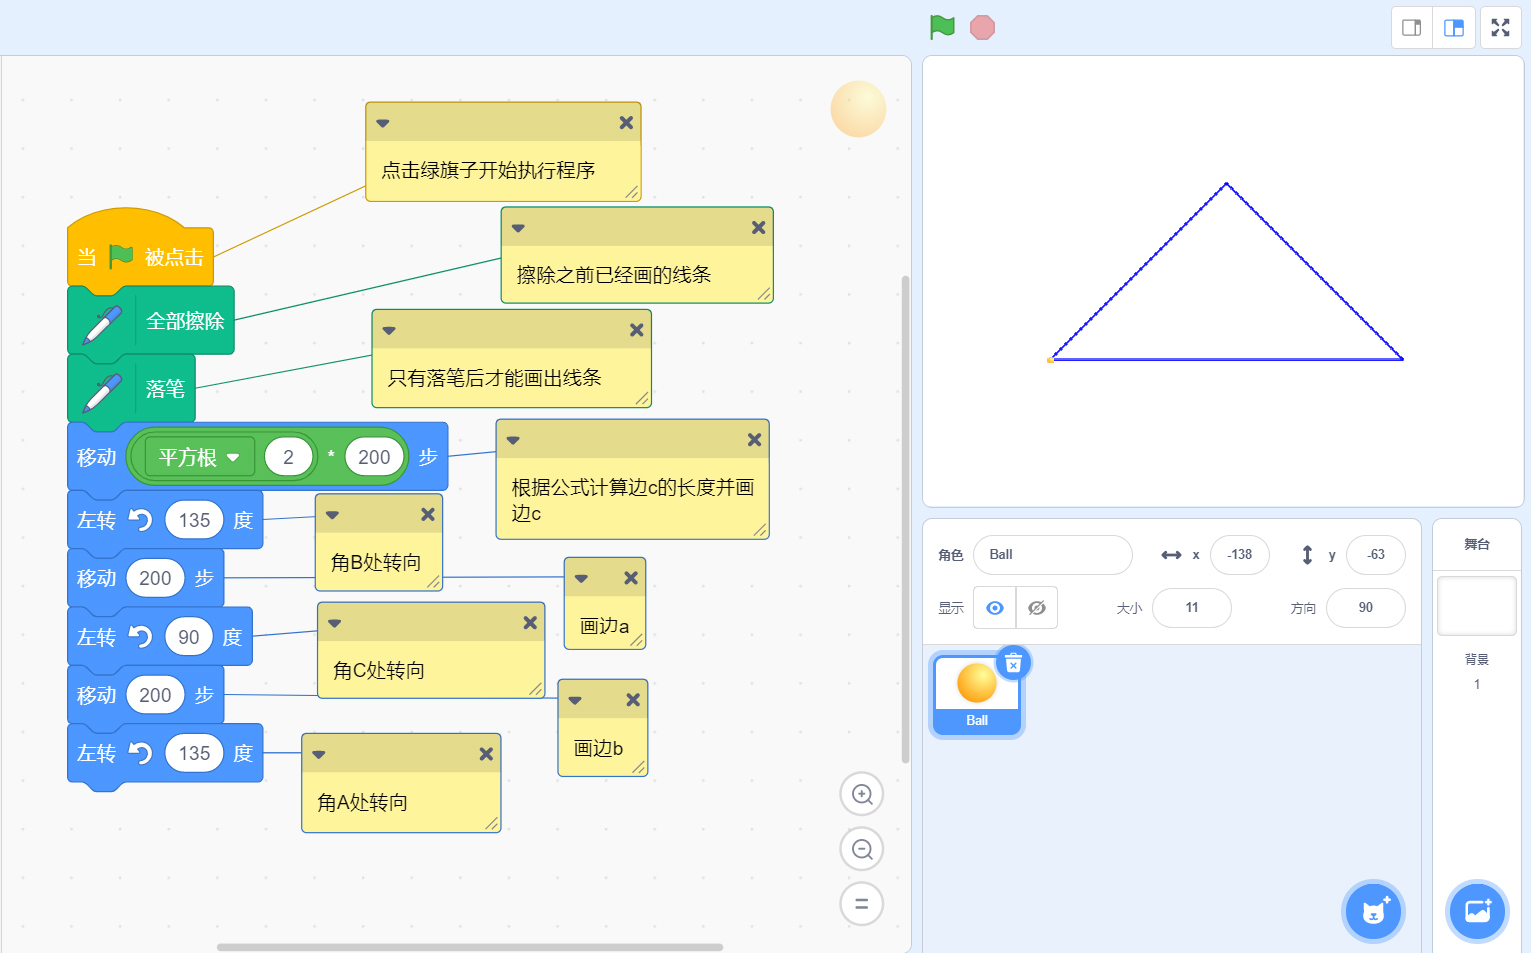Screen dimensions: 1531x953
Task: Delete the 角B处转向 comment
Action: pyautogui.click(x=428, y=514)
